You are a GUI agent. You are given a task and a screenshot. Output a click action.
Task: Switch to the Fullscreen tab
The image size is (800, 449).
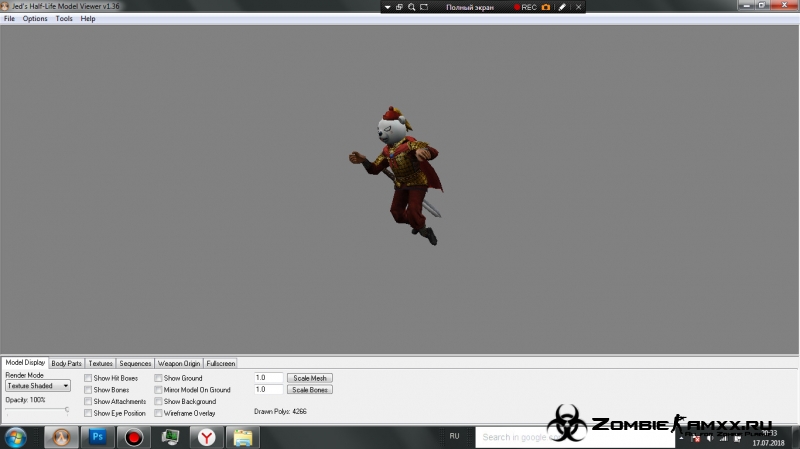[220, 363]
